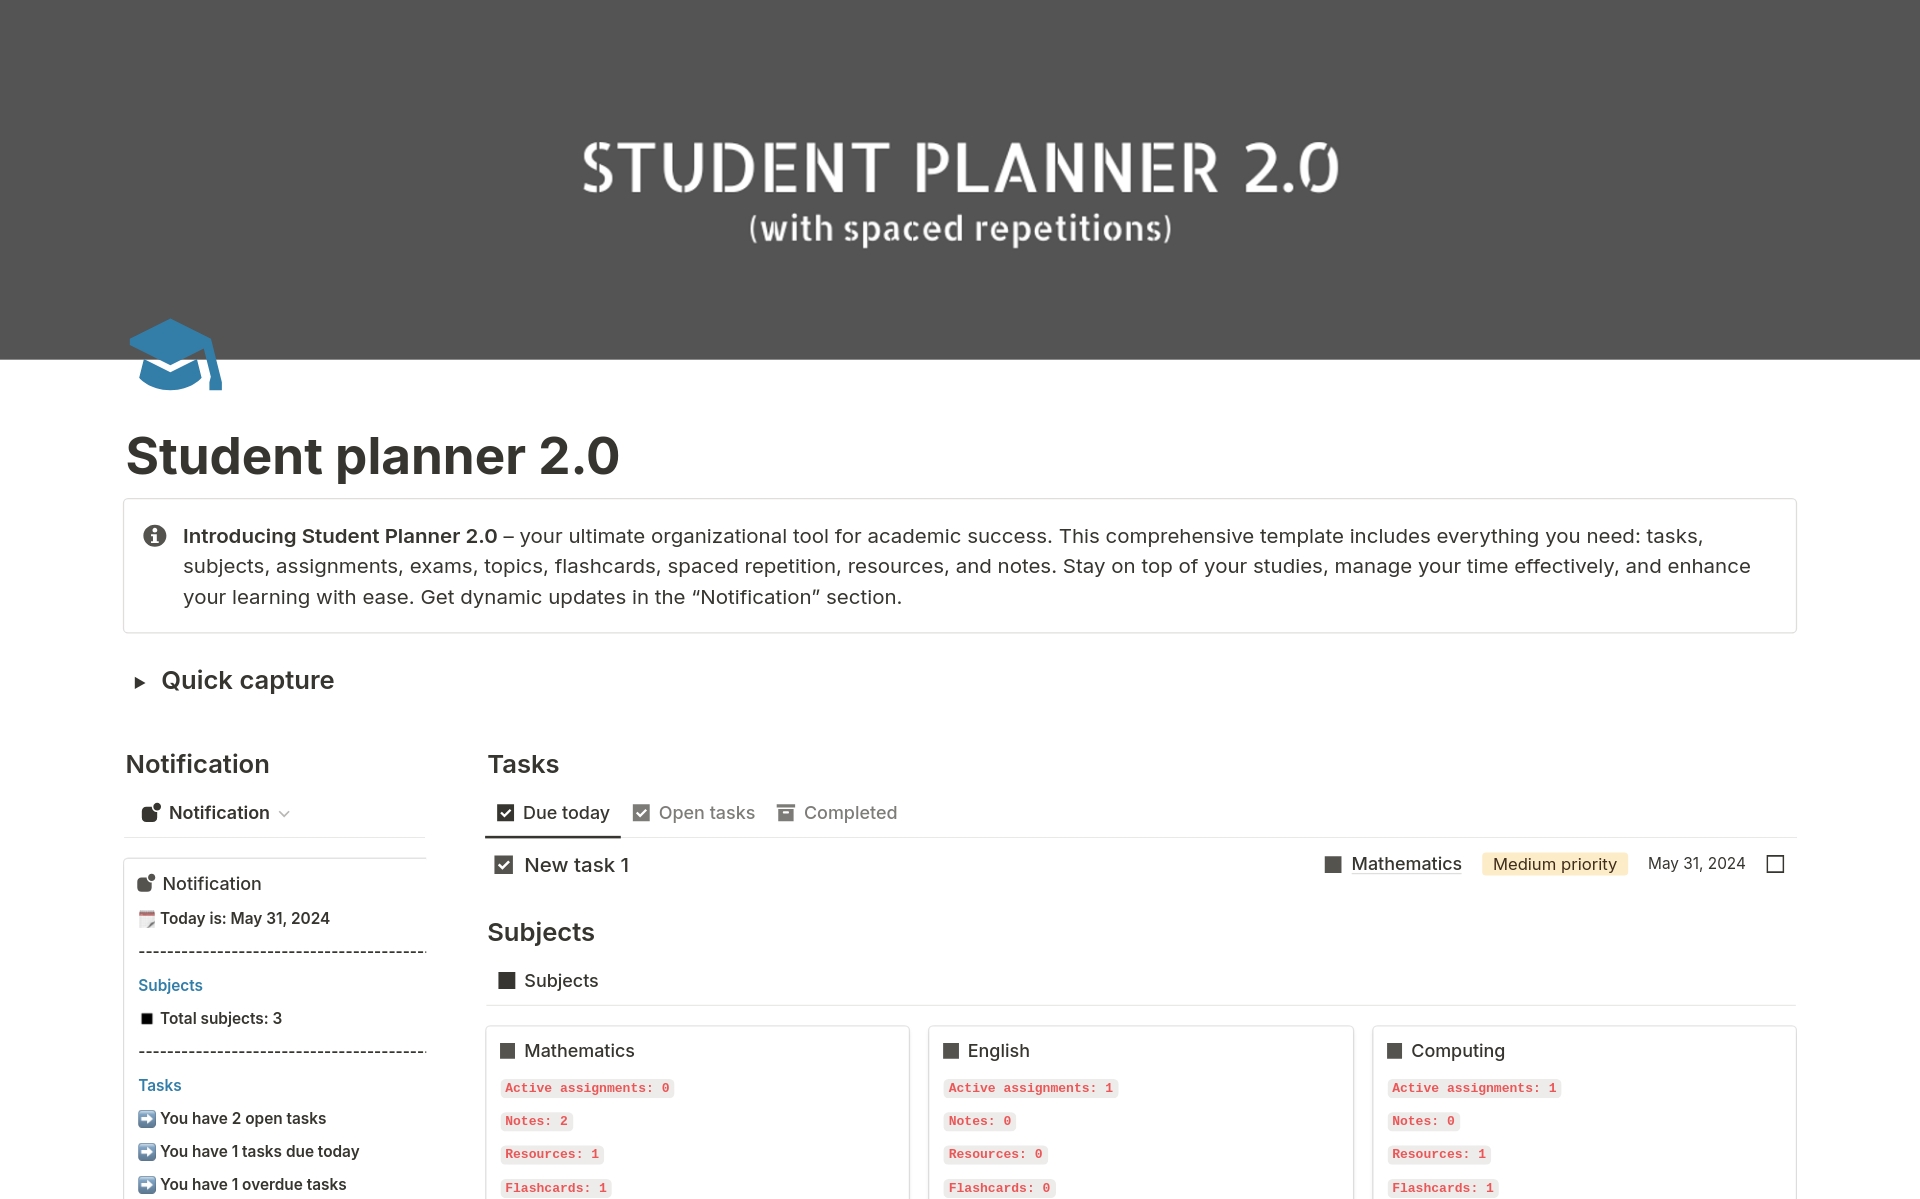Click the calendar icon beside Today is

pos(147,919)
